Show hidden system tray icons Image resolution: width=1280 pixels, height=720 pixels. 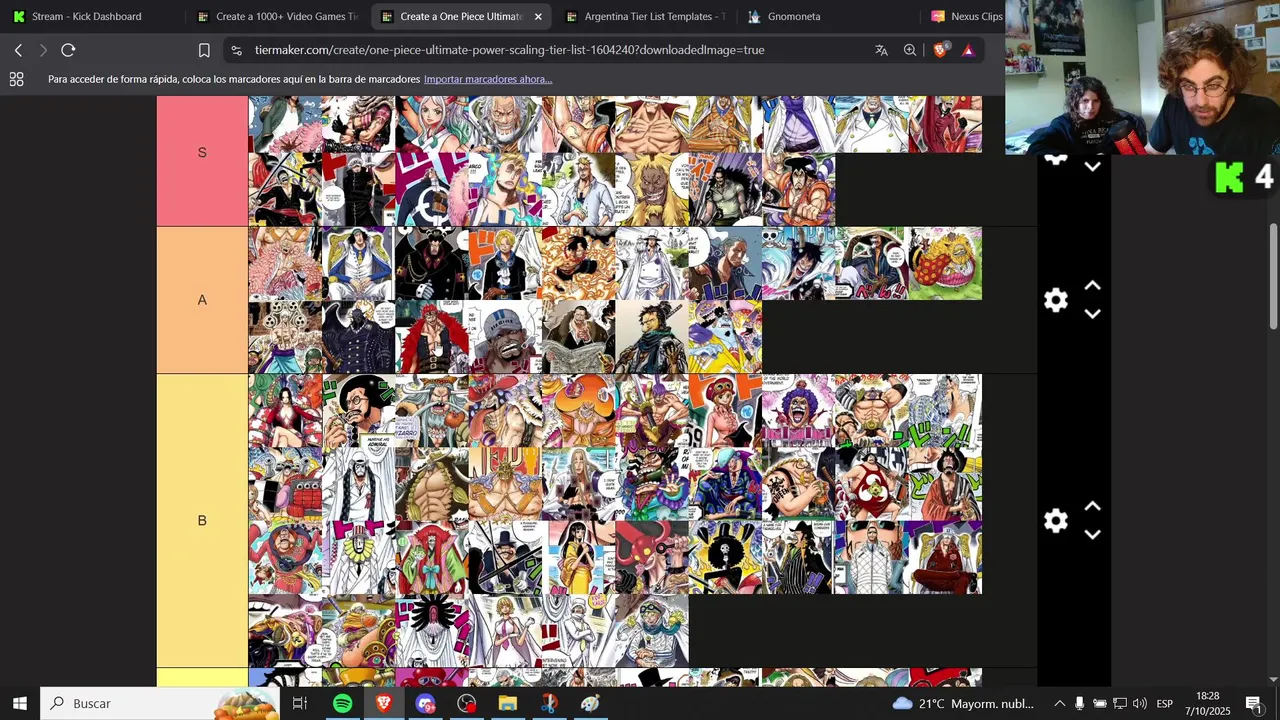click(1059, 703)
